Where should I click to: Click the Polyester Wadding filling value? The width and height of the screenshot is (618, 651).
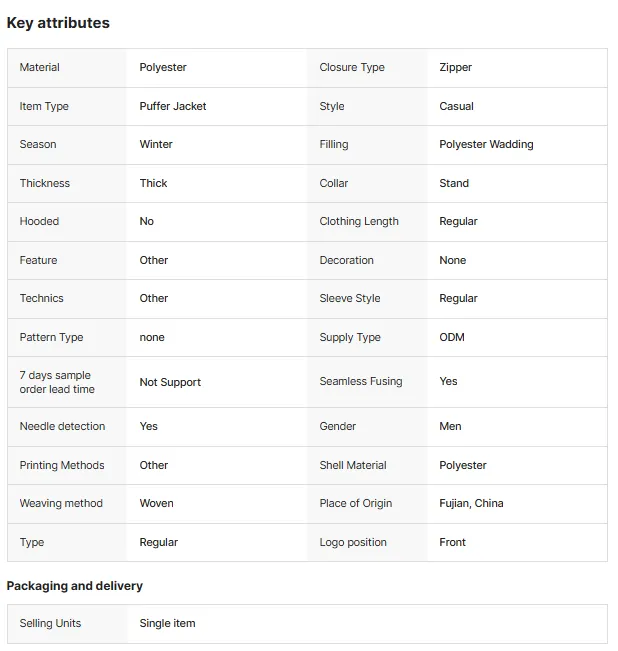click(x=486, y=144)
